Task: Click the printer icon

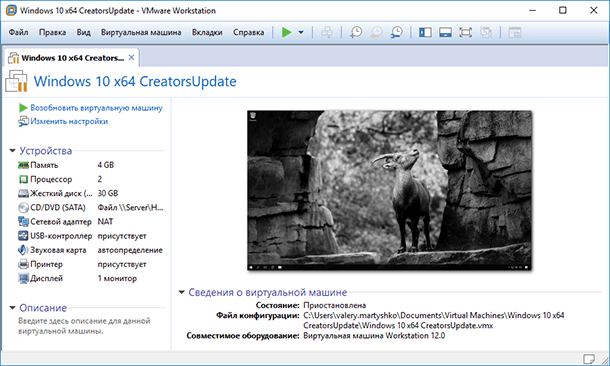Action: tap(23, 264)
